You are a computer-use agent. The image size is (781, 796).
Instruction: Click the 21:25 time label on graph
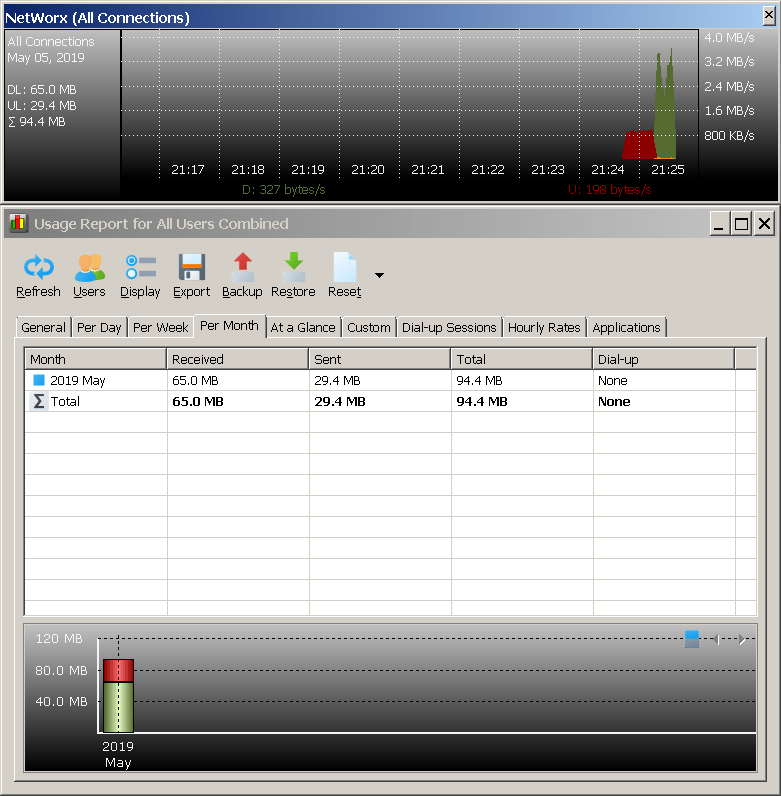(667, 170)
